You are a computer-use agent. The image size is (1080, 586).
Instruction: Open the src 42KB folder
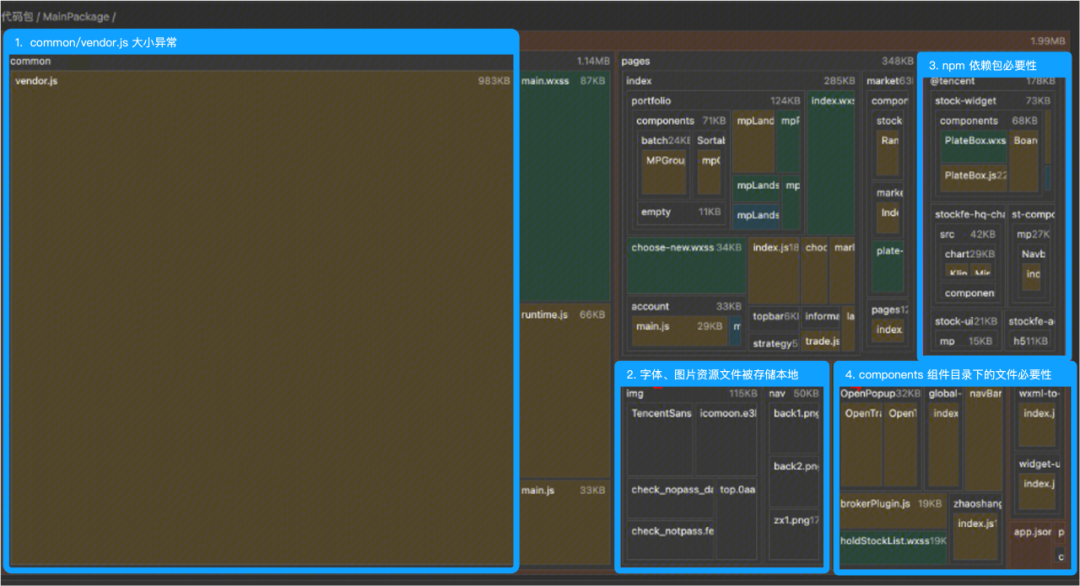point(967,234)
